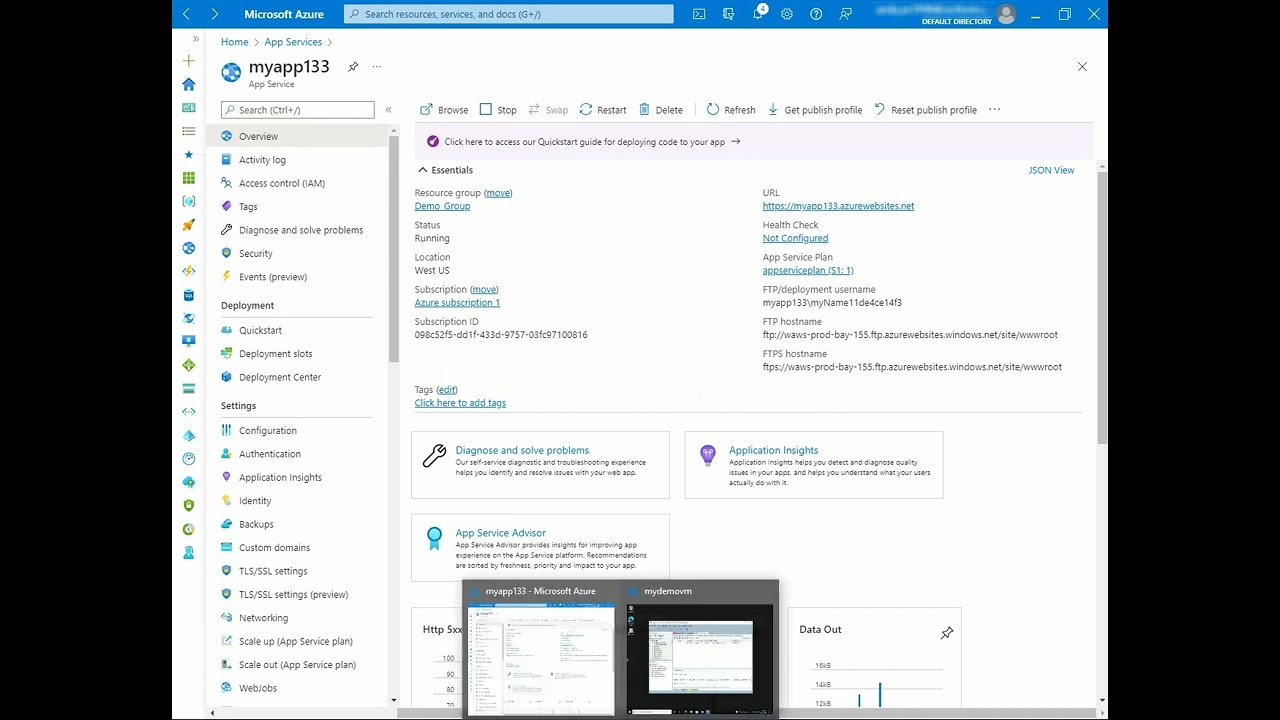This screenshot has height=720, width=1280.
Task: Collapse the resource menu with double chevron
Action: click(389, 110)
